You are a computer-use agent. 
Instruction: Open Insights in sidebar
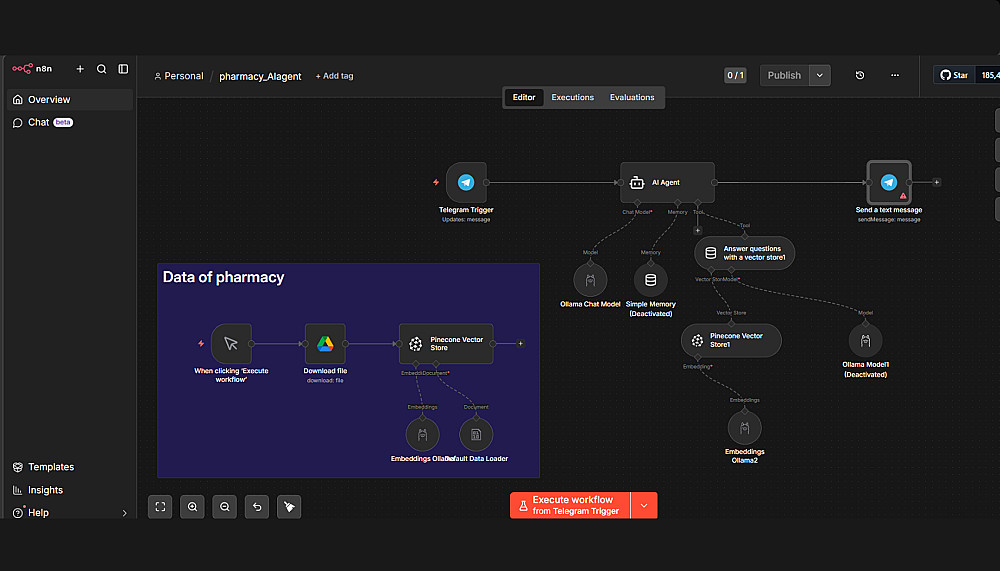tap(38, 490)
